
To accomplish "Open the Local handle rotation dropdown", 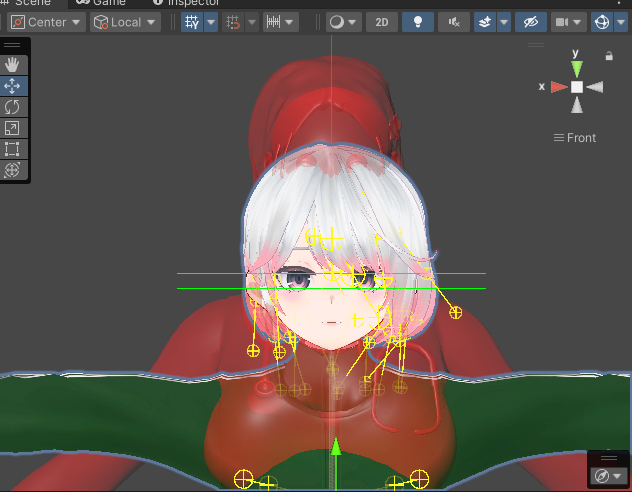I will click(x=125, y=22).
